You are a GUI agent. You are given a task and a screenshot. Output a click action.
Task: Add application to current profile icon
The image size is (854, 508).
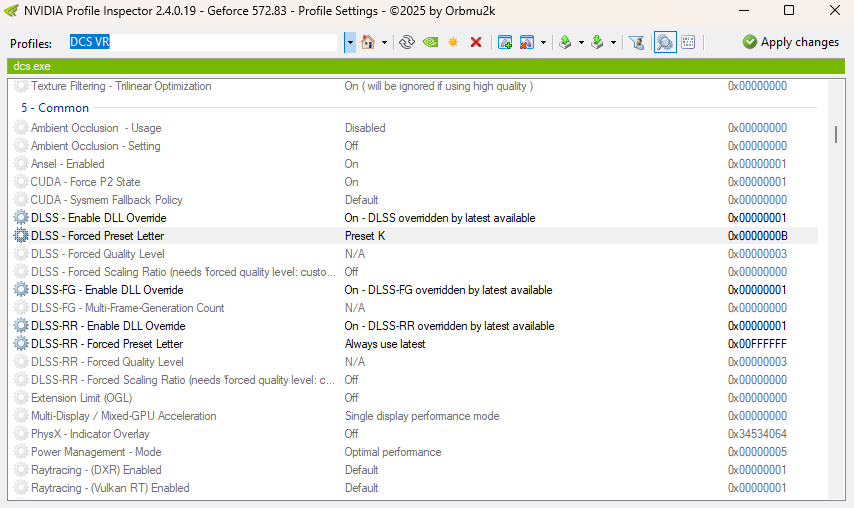[x=505, y=42]
